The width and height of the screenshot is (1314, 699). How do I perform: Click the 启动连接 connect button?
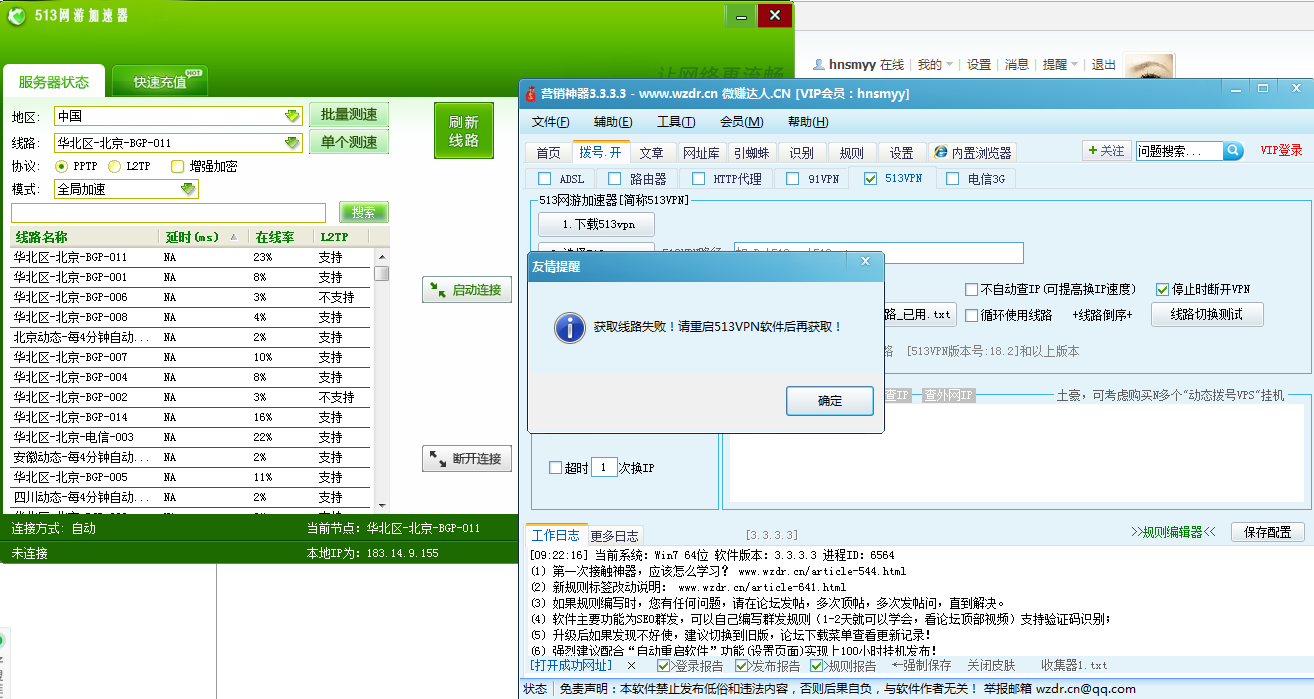coord(466,290)
